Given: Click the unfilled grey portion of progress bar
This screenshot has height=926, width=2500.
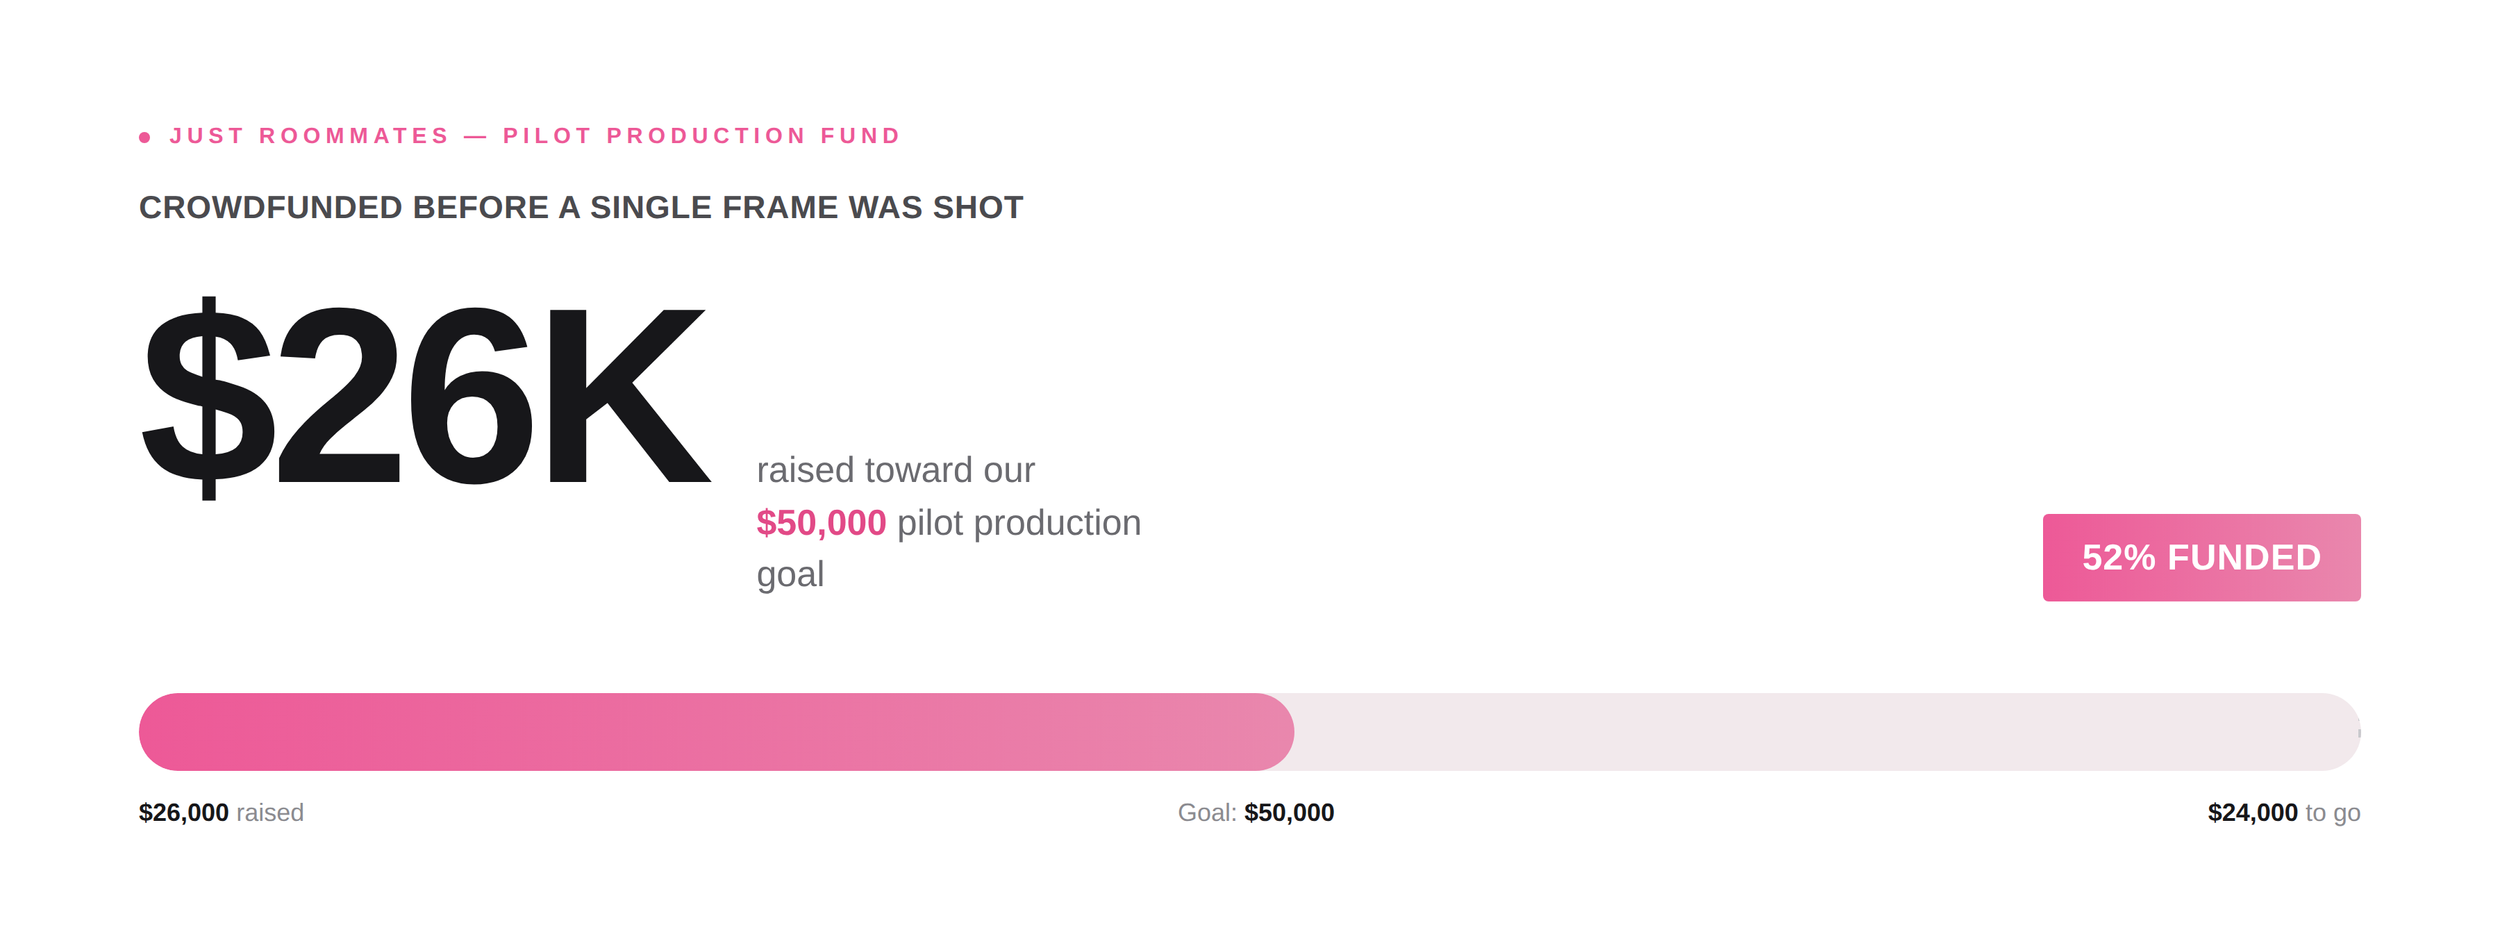Looking at the screenshot, I should (1827, 732).
